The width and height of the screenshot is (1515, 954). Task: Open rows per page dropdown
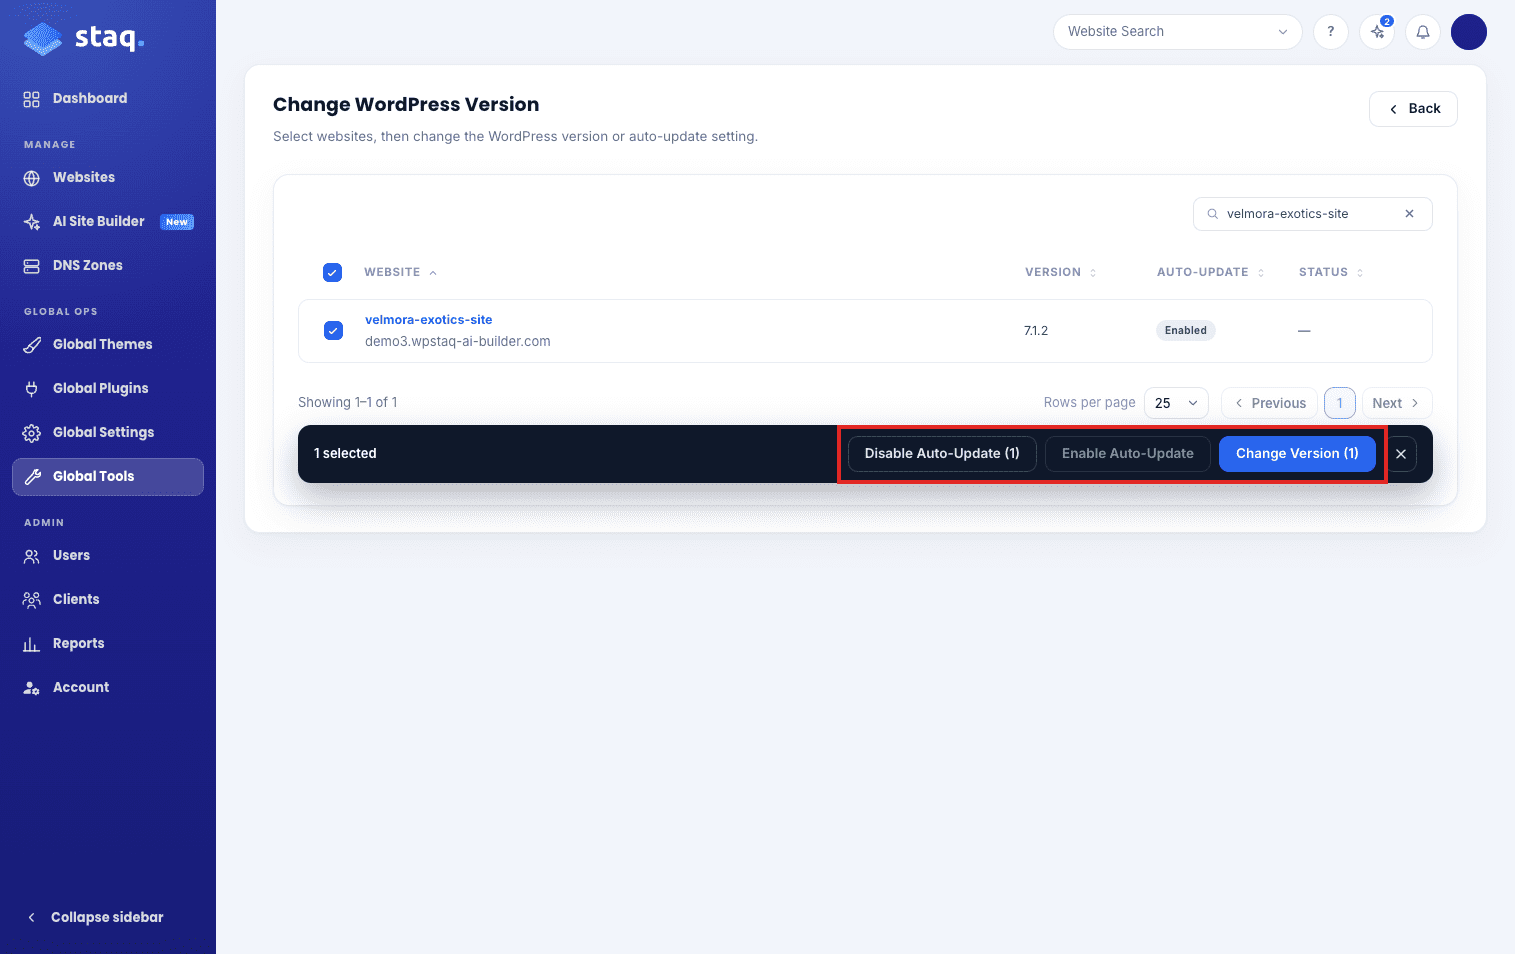[1176, 403]
